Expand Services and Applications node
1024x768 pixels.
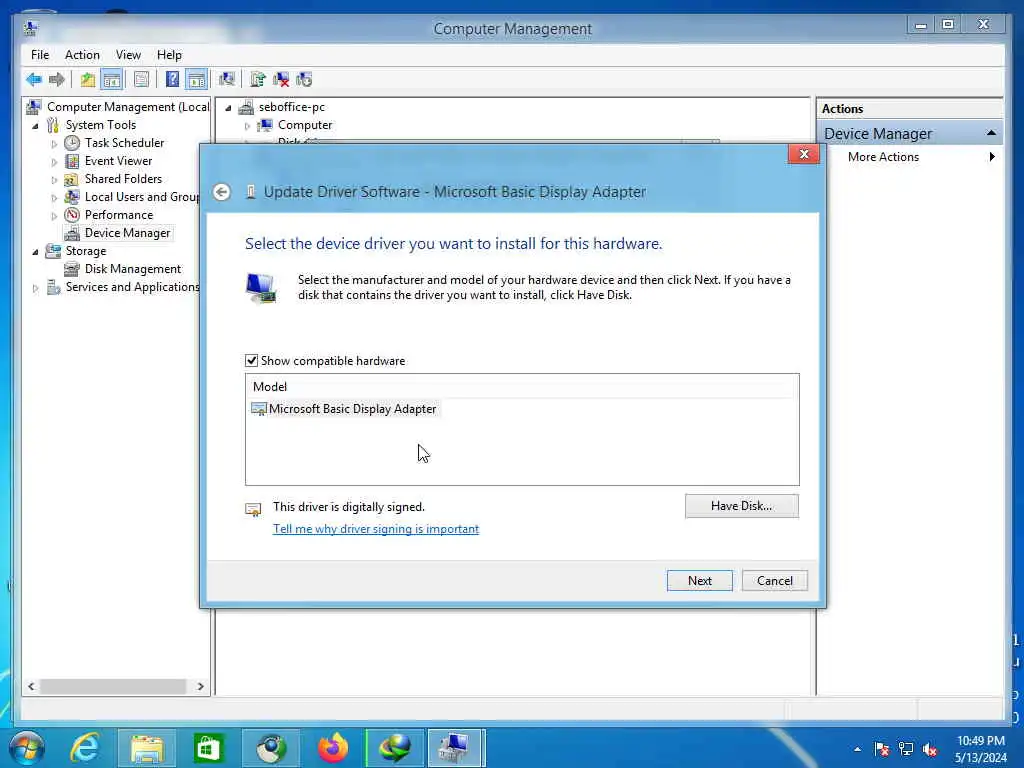pyautogui.click(x=35, y=287)
